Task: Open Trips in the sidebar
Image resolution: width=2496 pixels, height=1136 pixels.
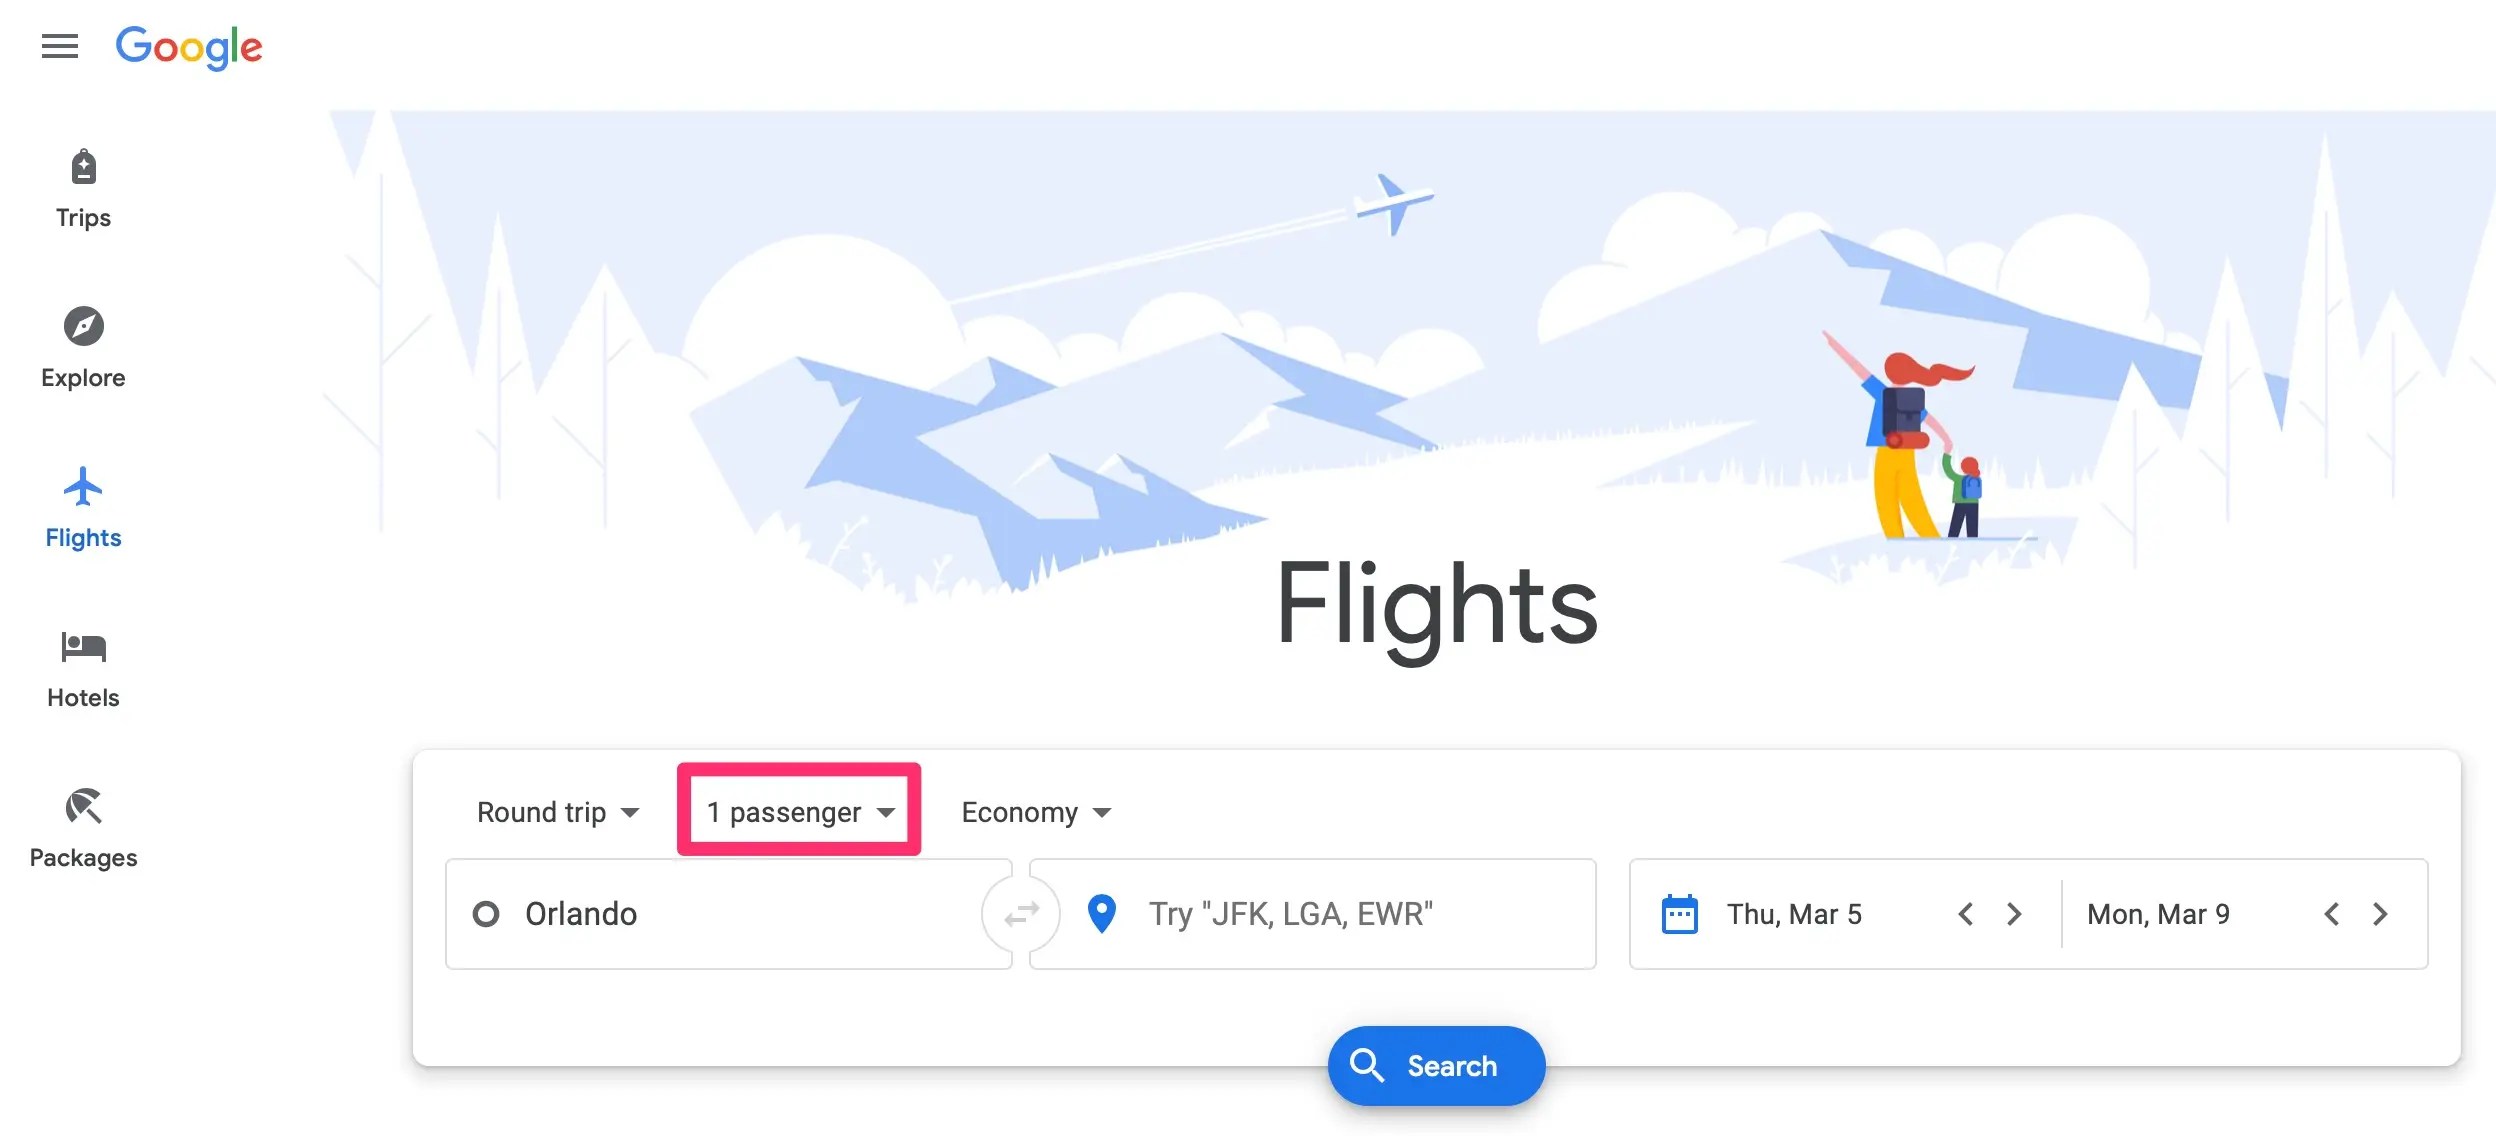Action: click(83, 189)
